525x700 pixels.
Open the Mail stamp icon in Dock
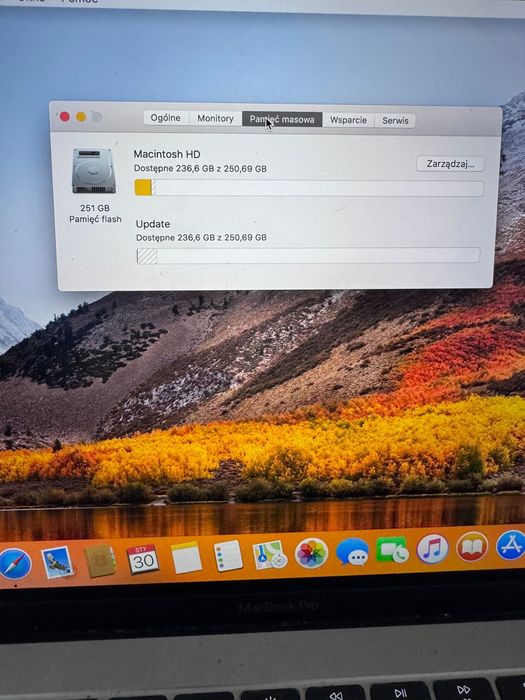coord(57,562)
